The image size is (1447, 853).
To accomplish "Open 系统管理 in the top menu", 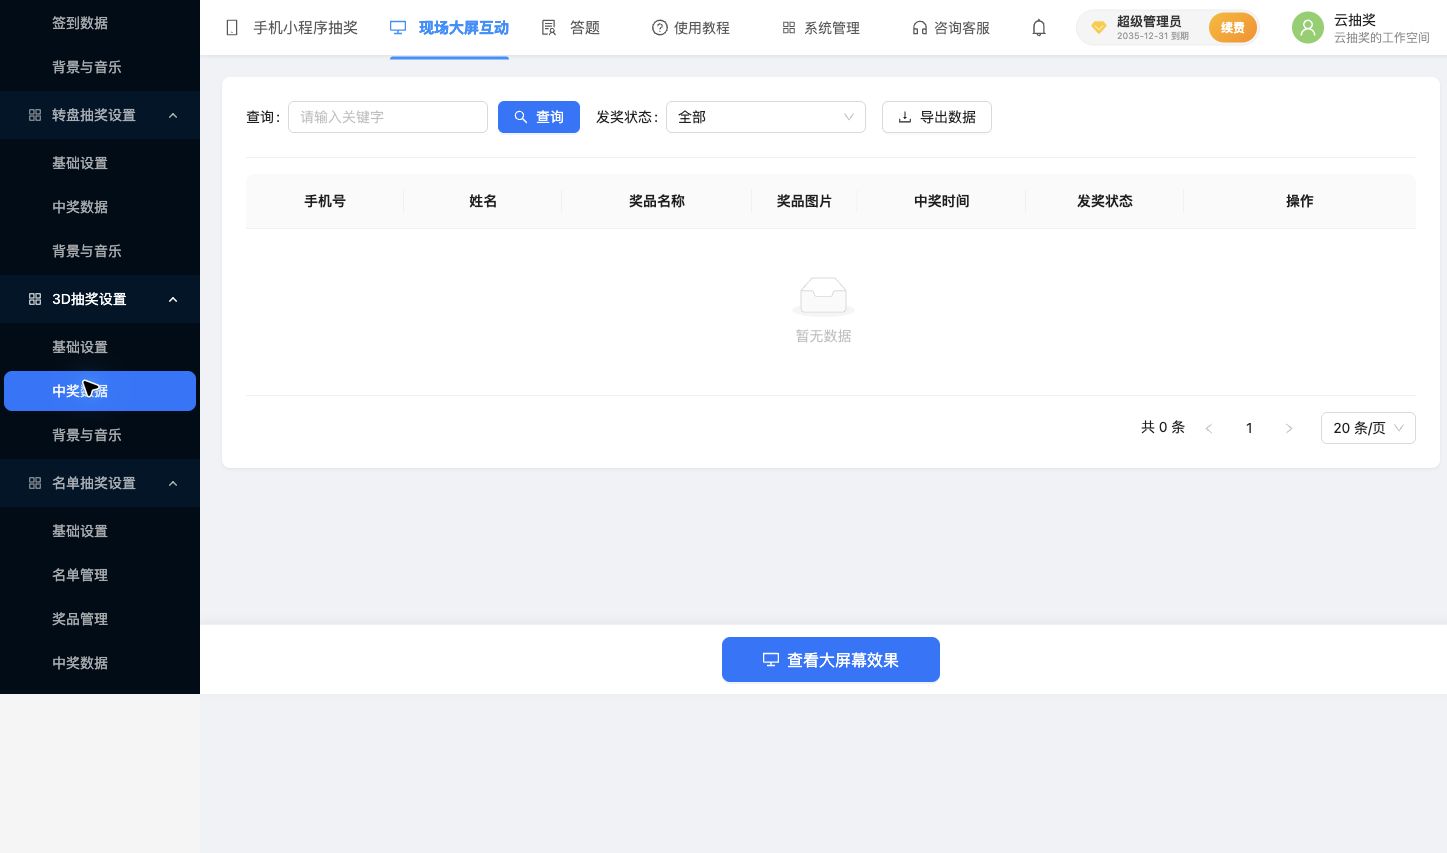I will (x=821, y=28).
